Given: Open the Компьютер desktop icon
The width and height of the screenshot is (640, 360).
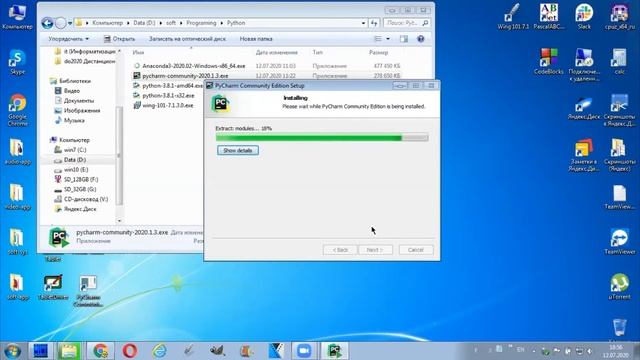Looking at the screenshot, I should (17, 16).
